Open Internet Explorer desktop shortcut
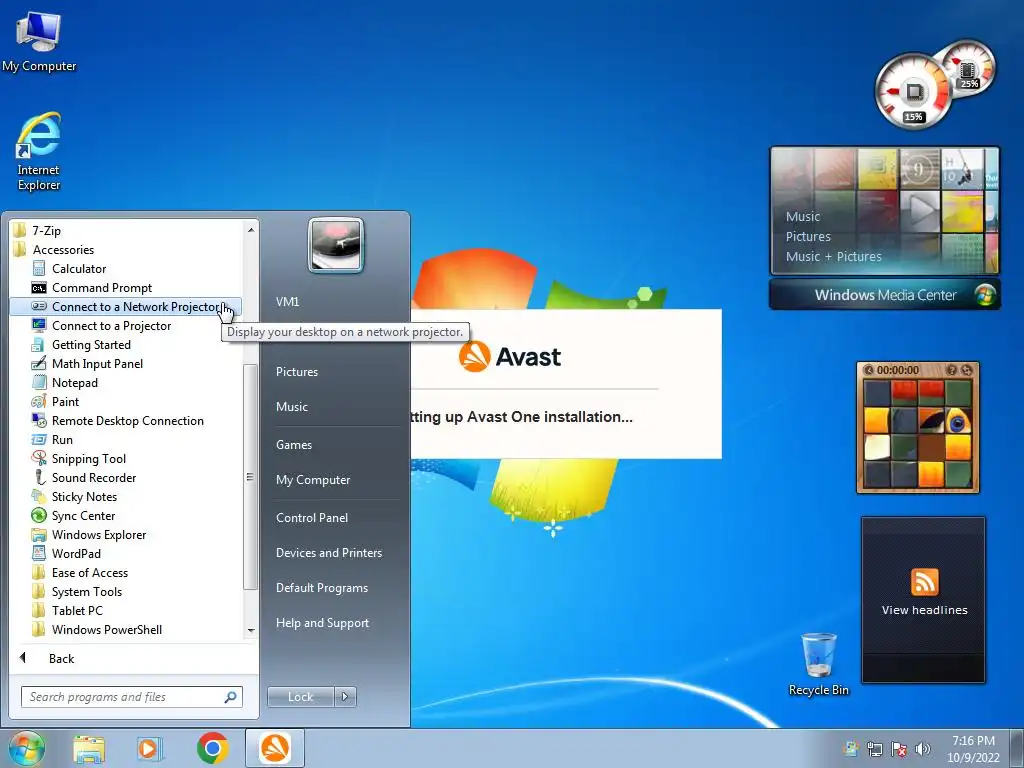 pos(39,152)
